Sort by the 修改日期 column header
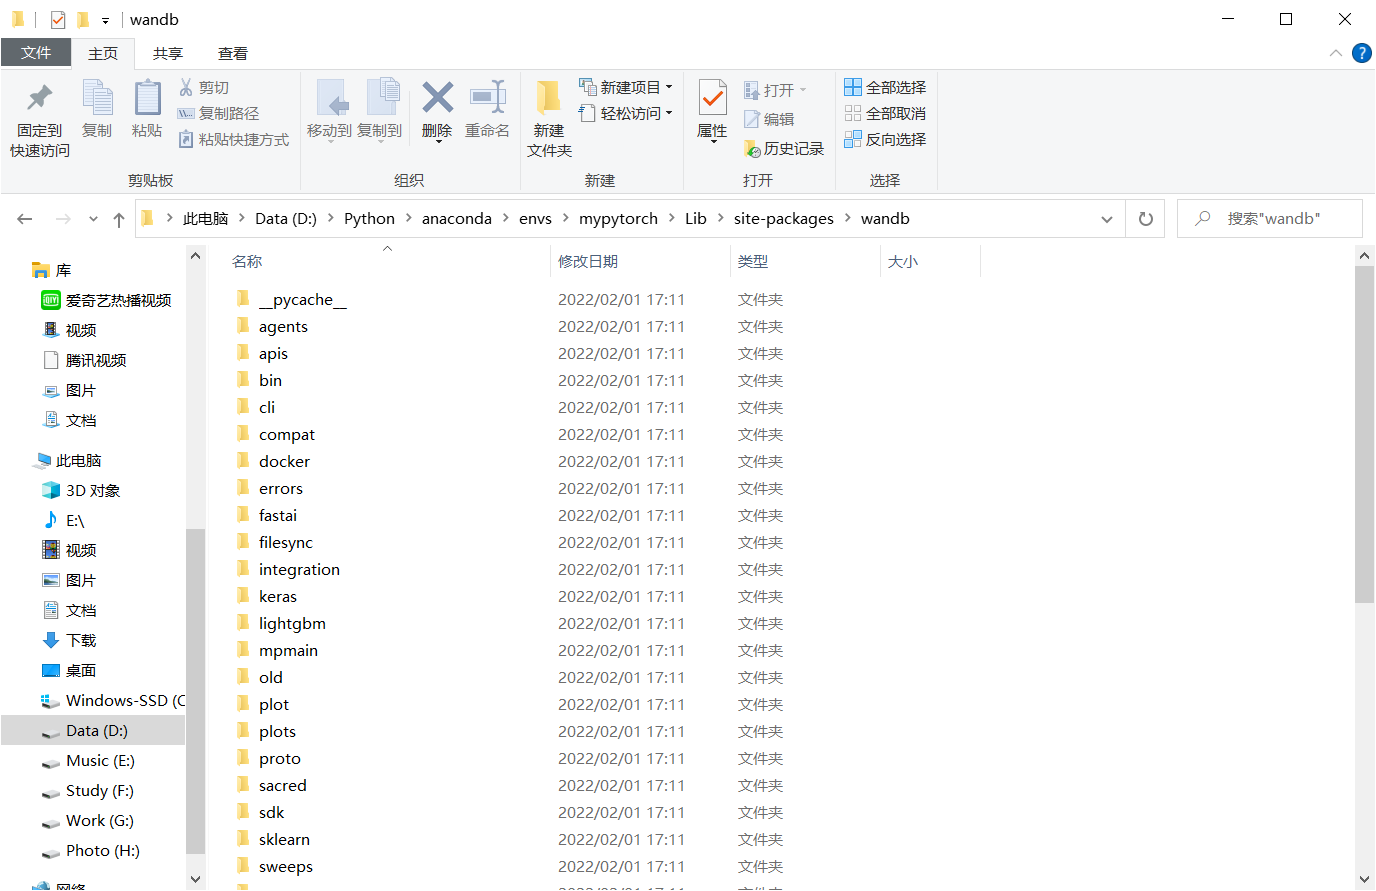 pyautogui.click(x=588, y=262)
